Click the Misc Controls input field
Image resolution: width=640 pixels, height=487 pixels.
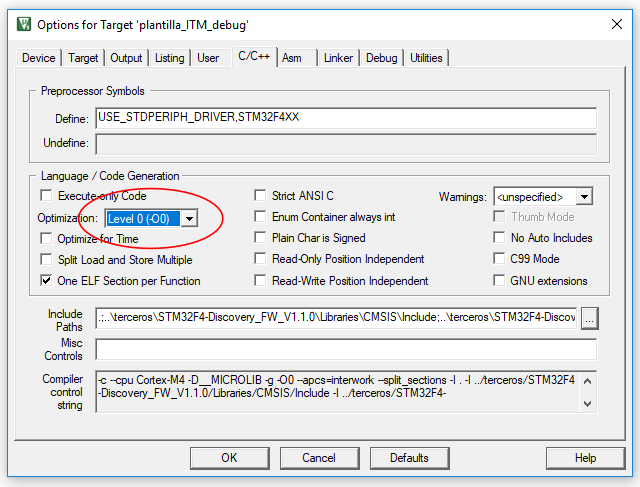[x=346, y=349]
